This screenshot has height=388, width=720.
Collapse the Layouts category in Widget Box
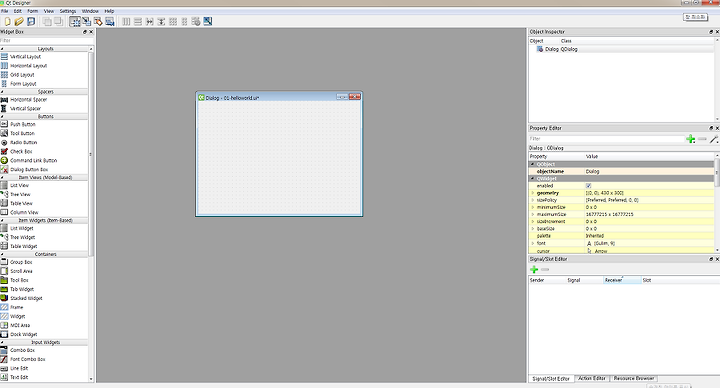(x=2, y=49)
